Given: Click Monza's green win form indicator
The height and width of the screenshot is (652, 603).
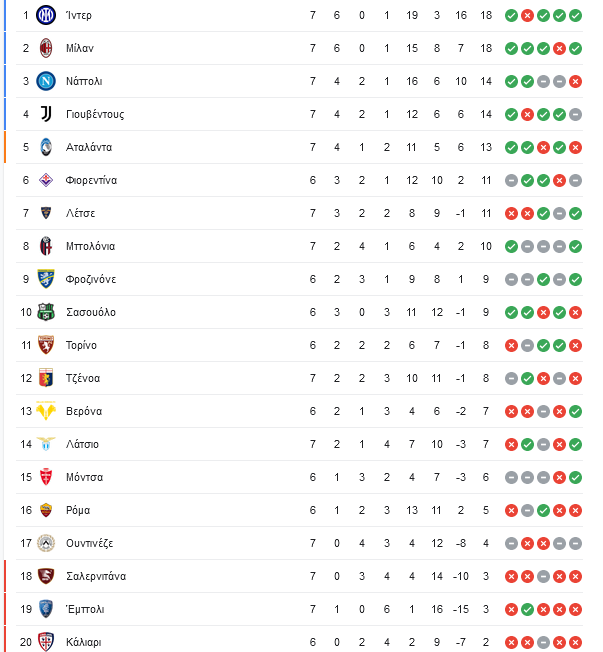Looking at the screenshot, I should [x=576, y=477].
